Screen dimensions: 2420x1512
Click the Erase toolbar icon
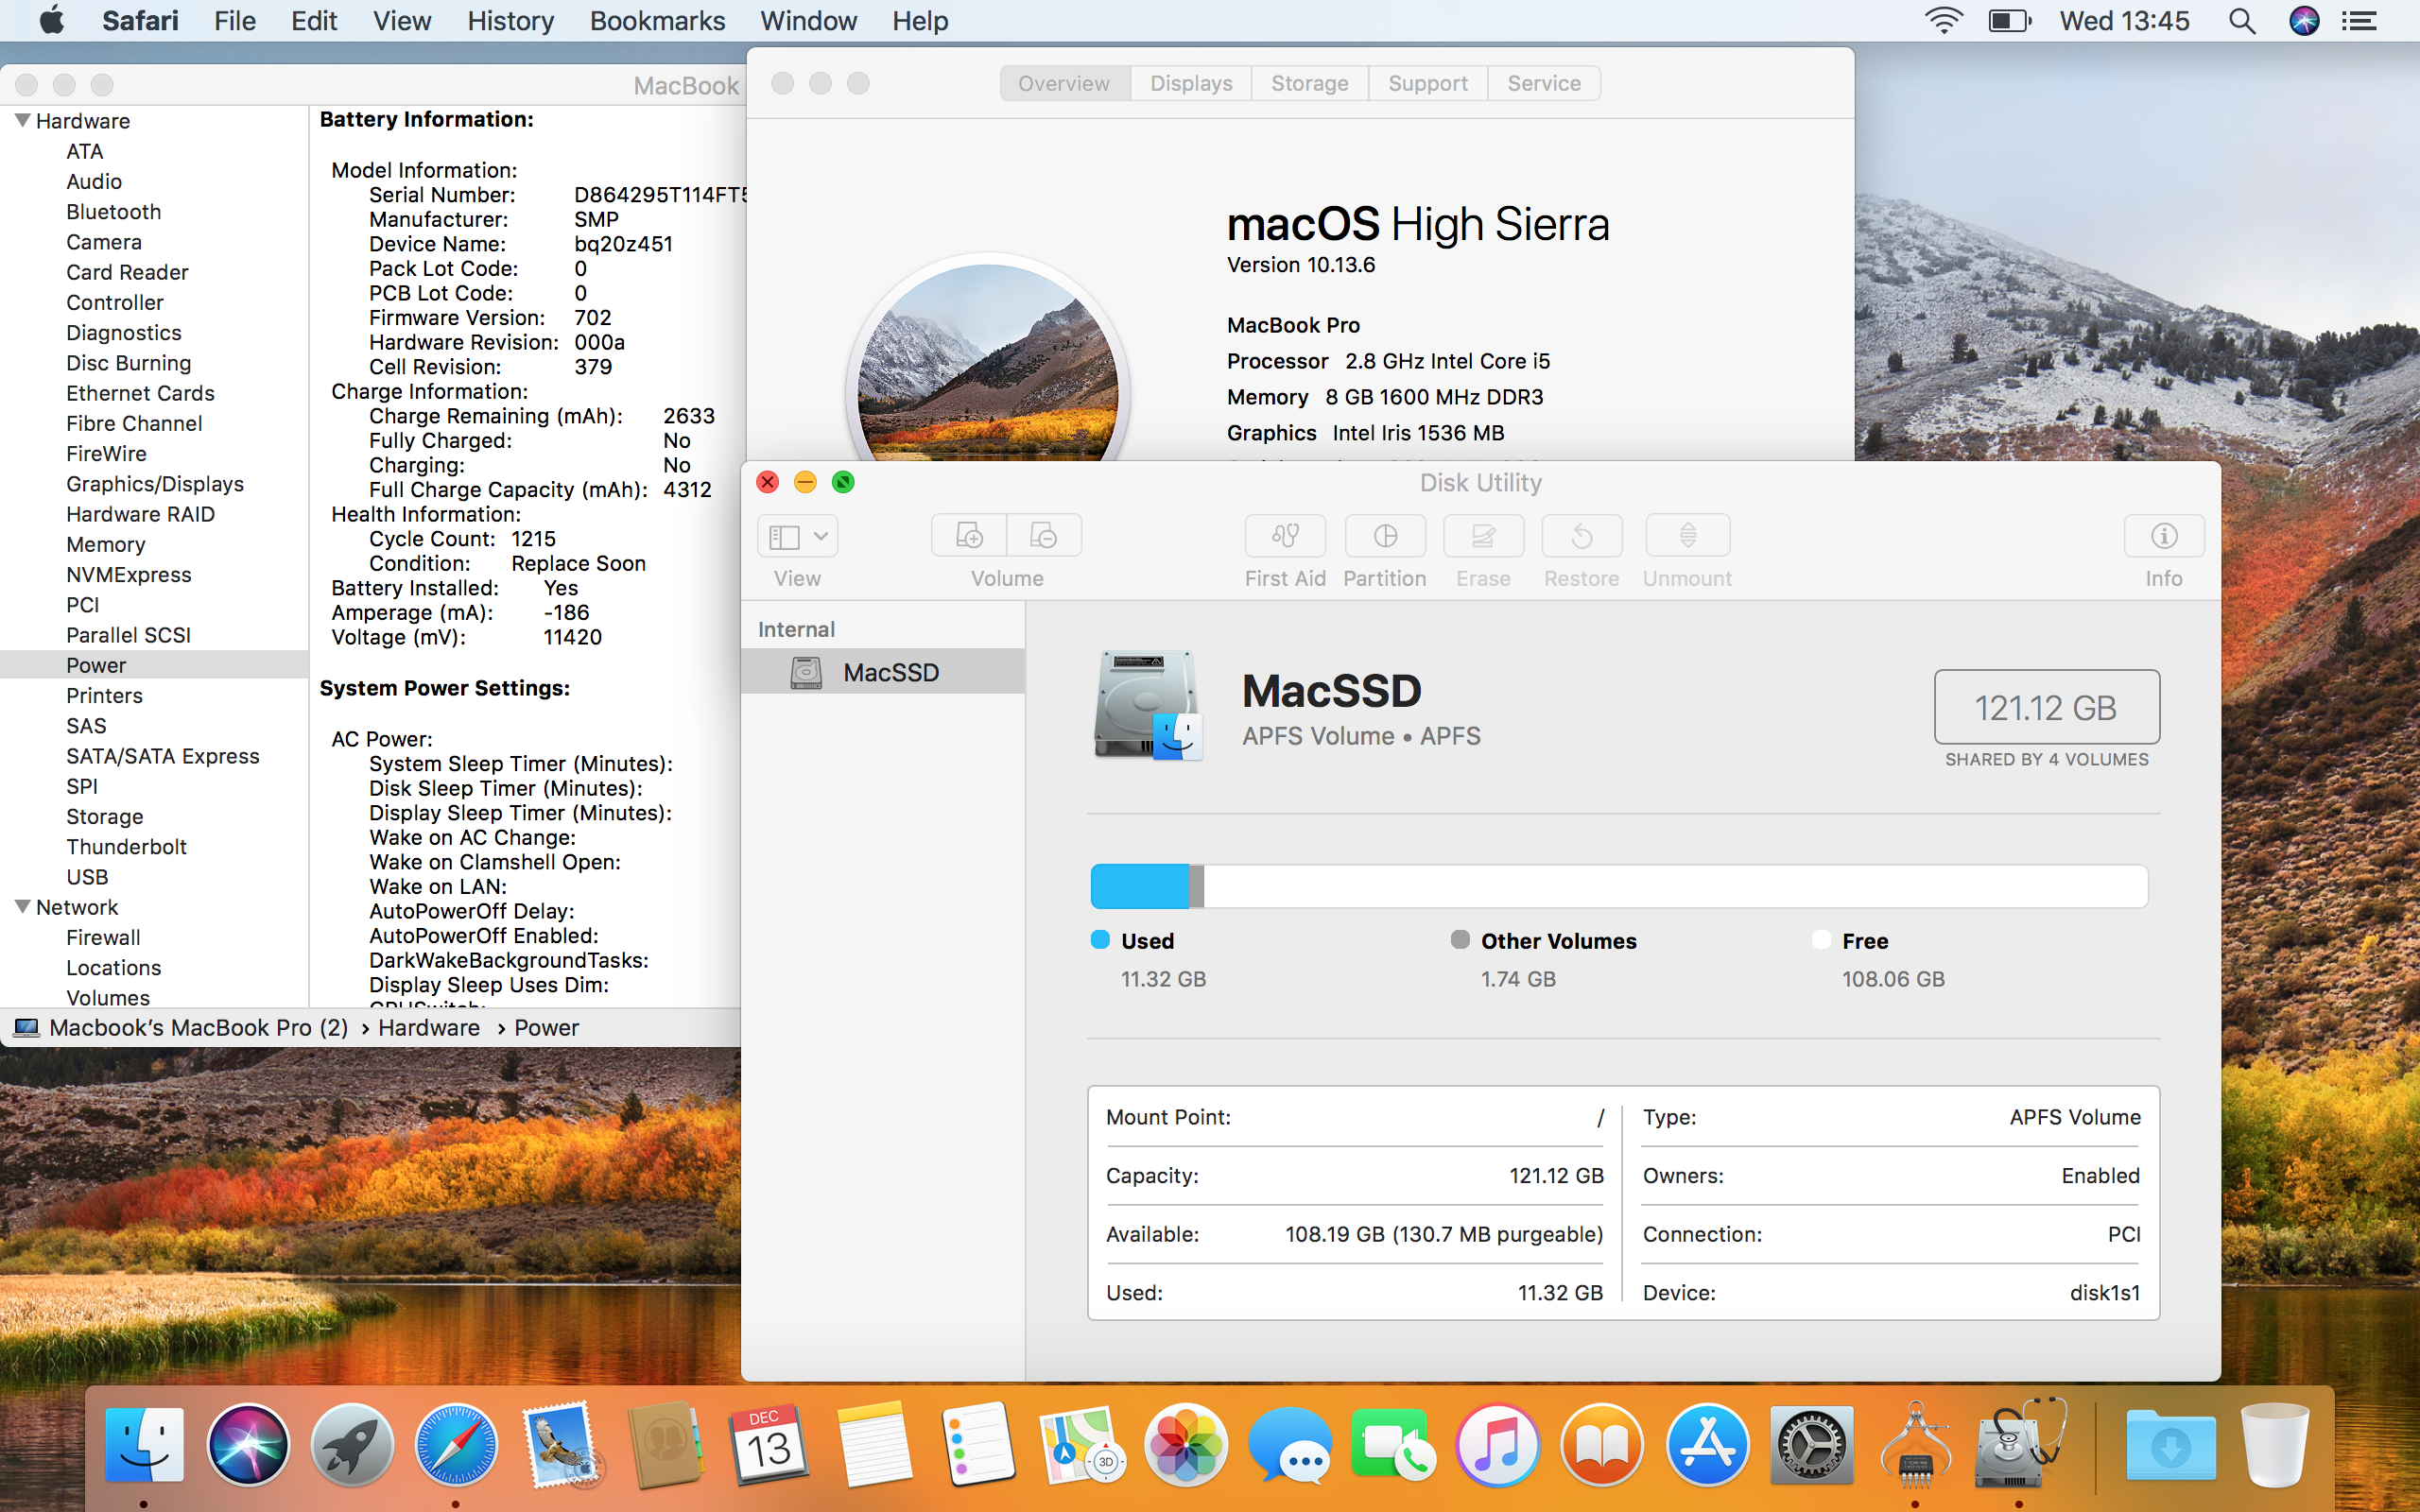point(1483,536)
